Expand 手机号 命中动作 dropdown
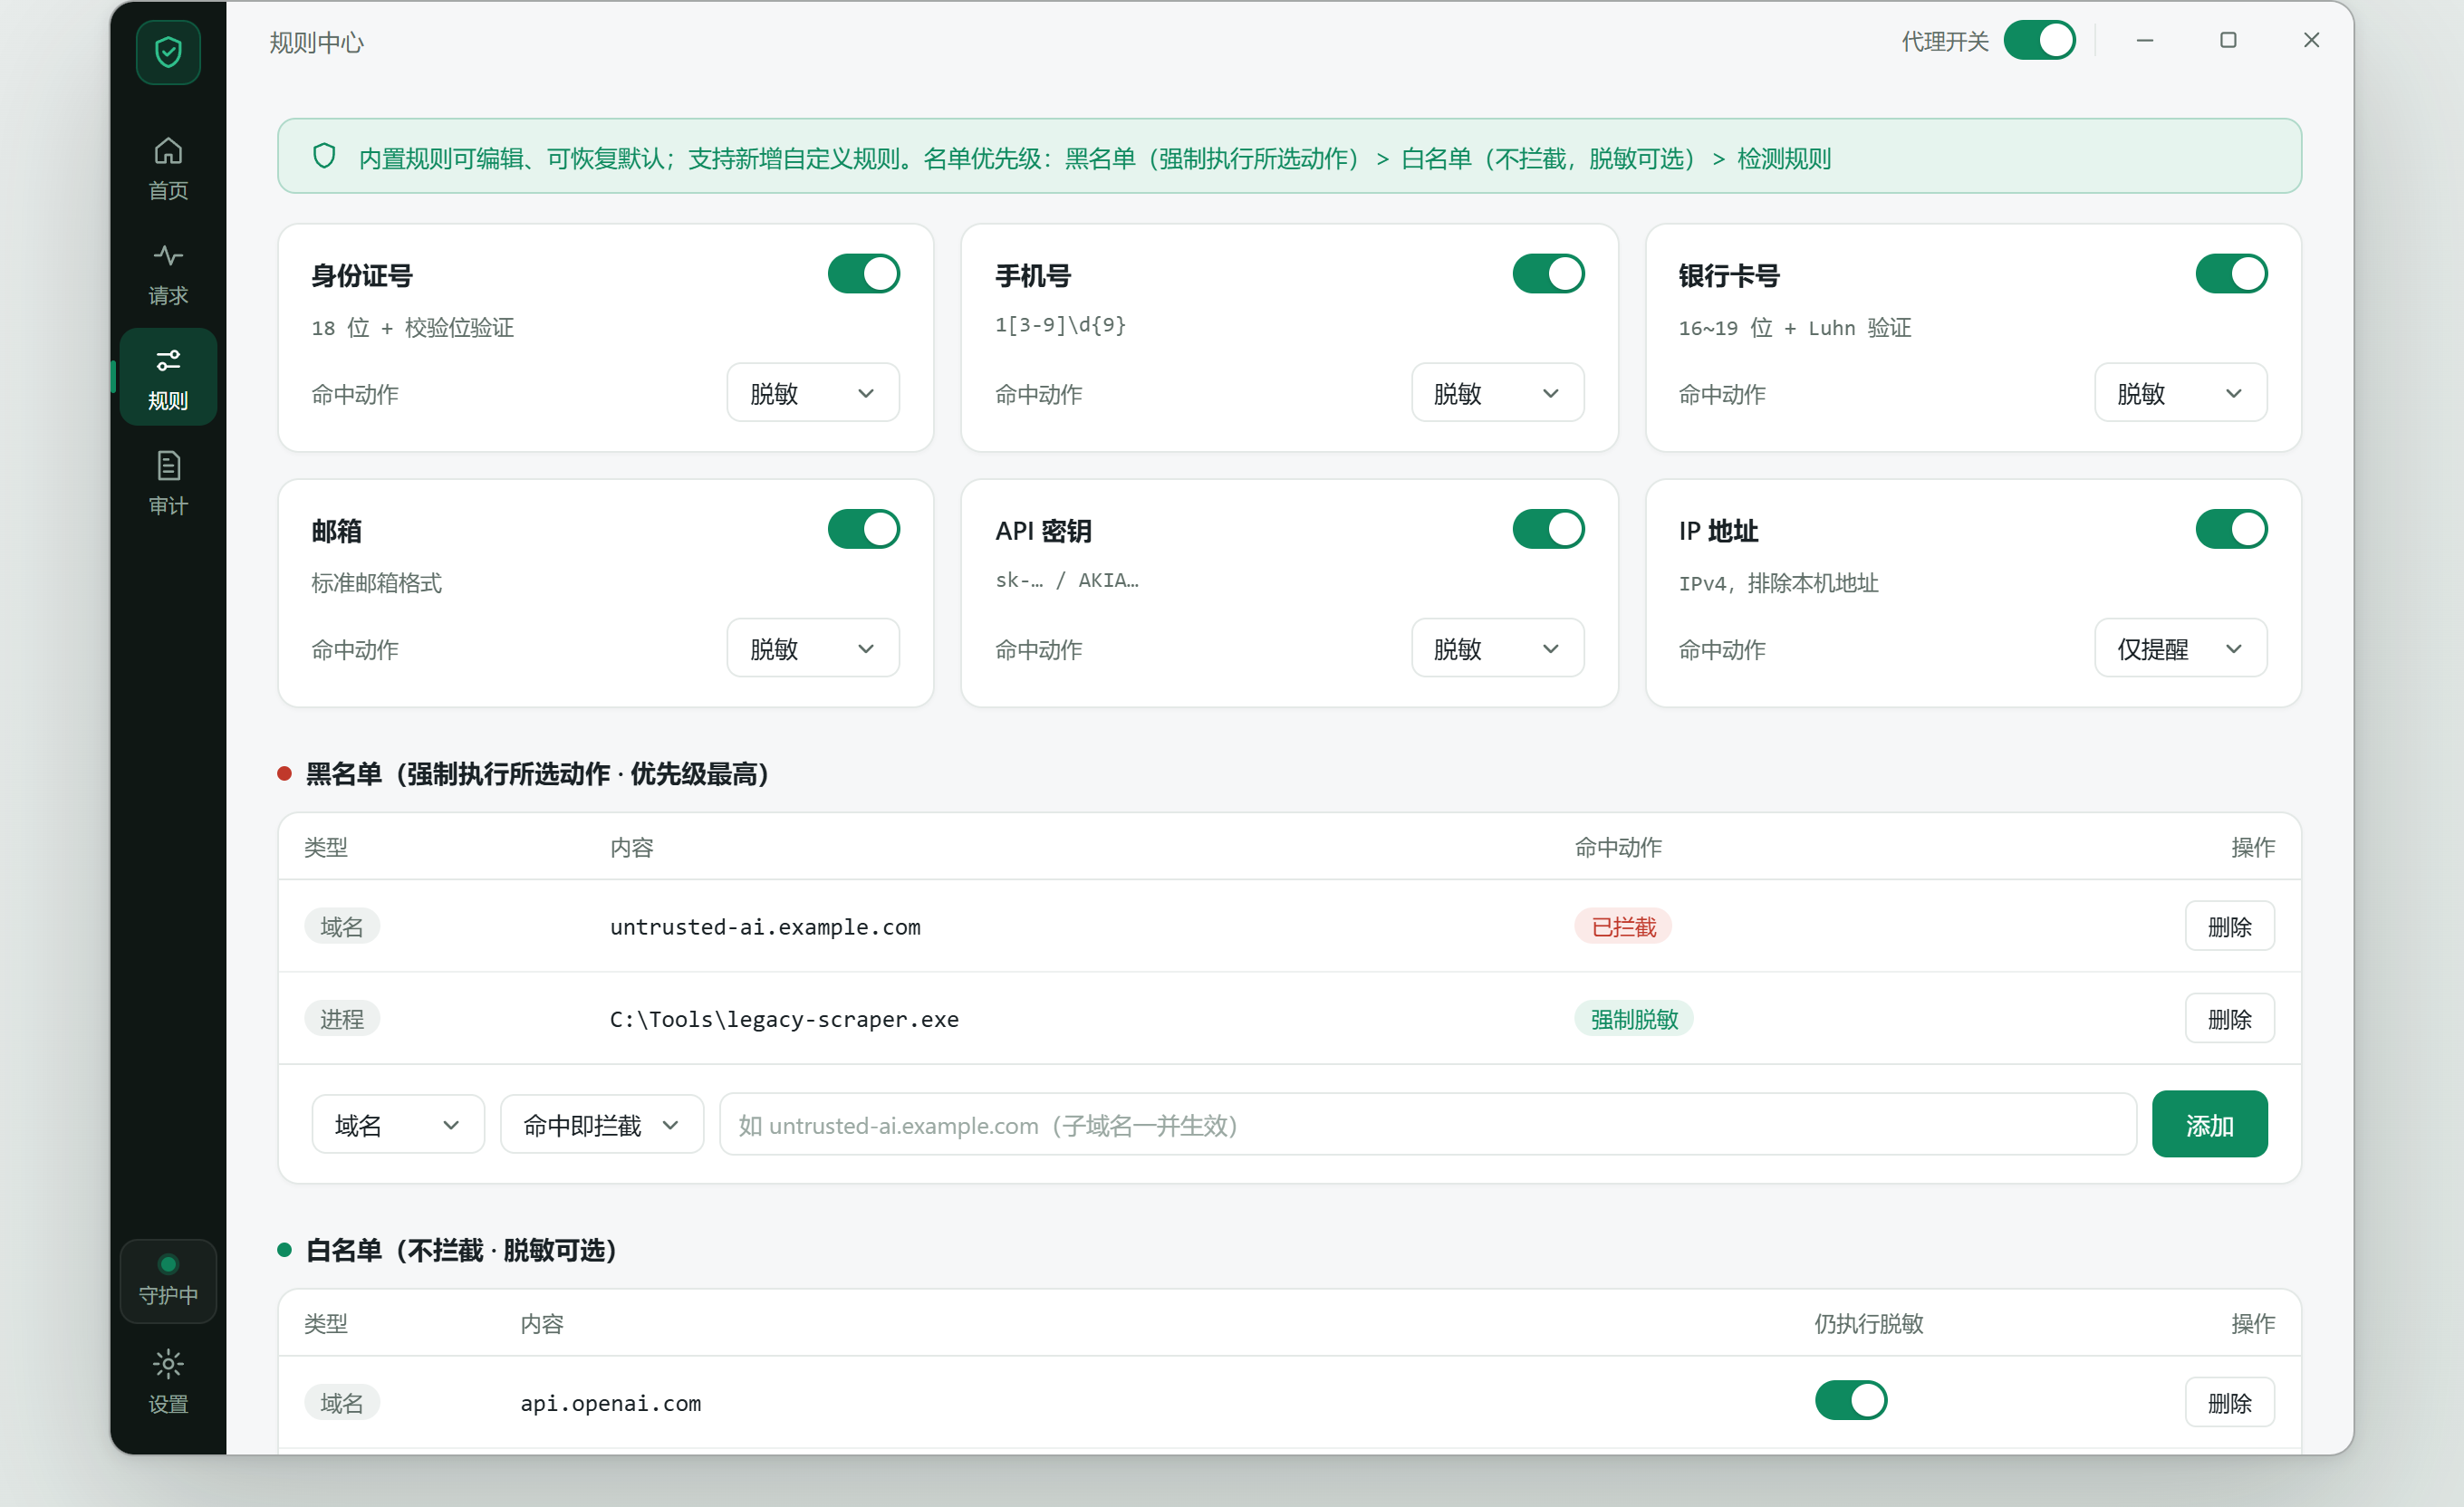This screenshot has width=2464, height=1507. [1497, 392]
